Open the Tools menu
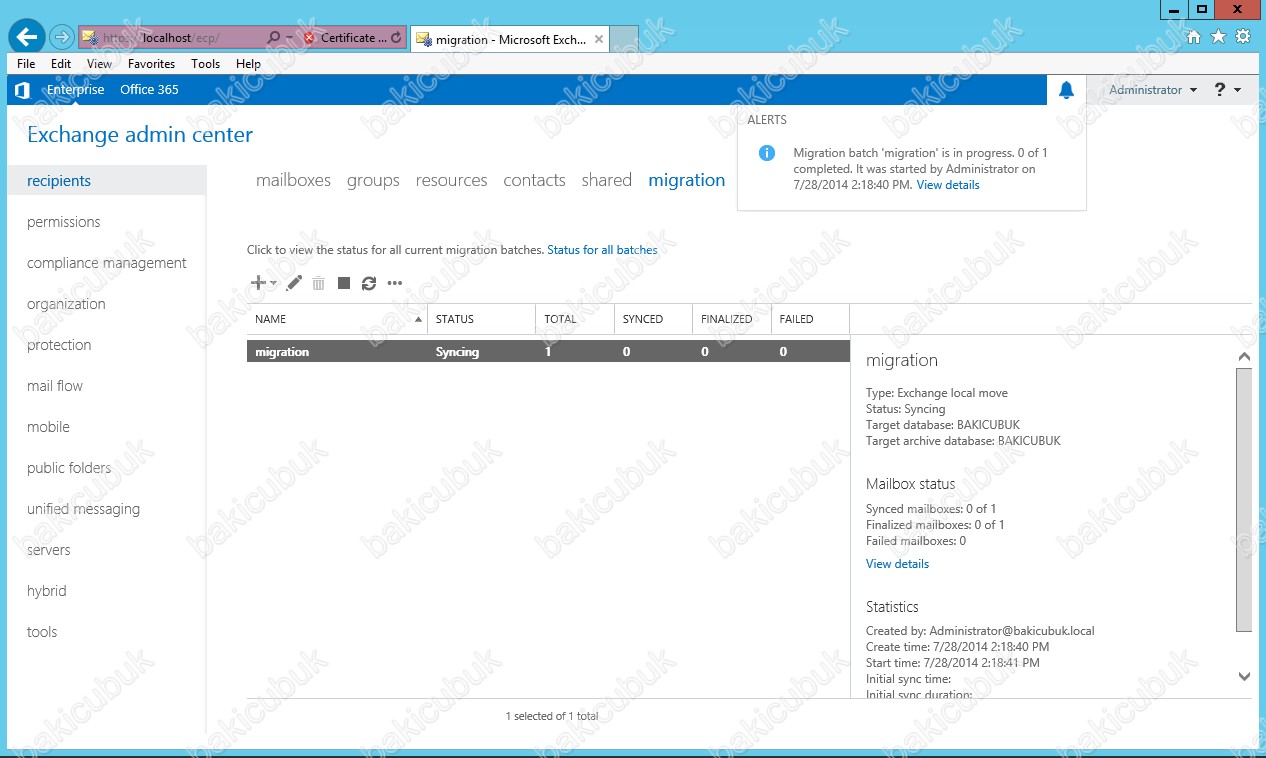Viewport: 1266px width, 758px height. [x=205, y=63]
